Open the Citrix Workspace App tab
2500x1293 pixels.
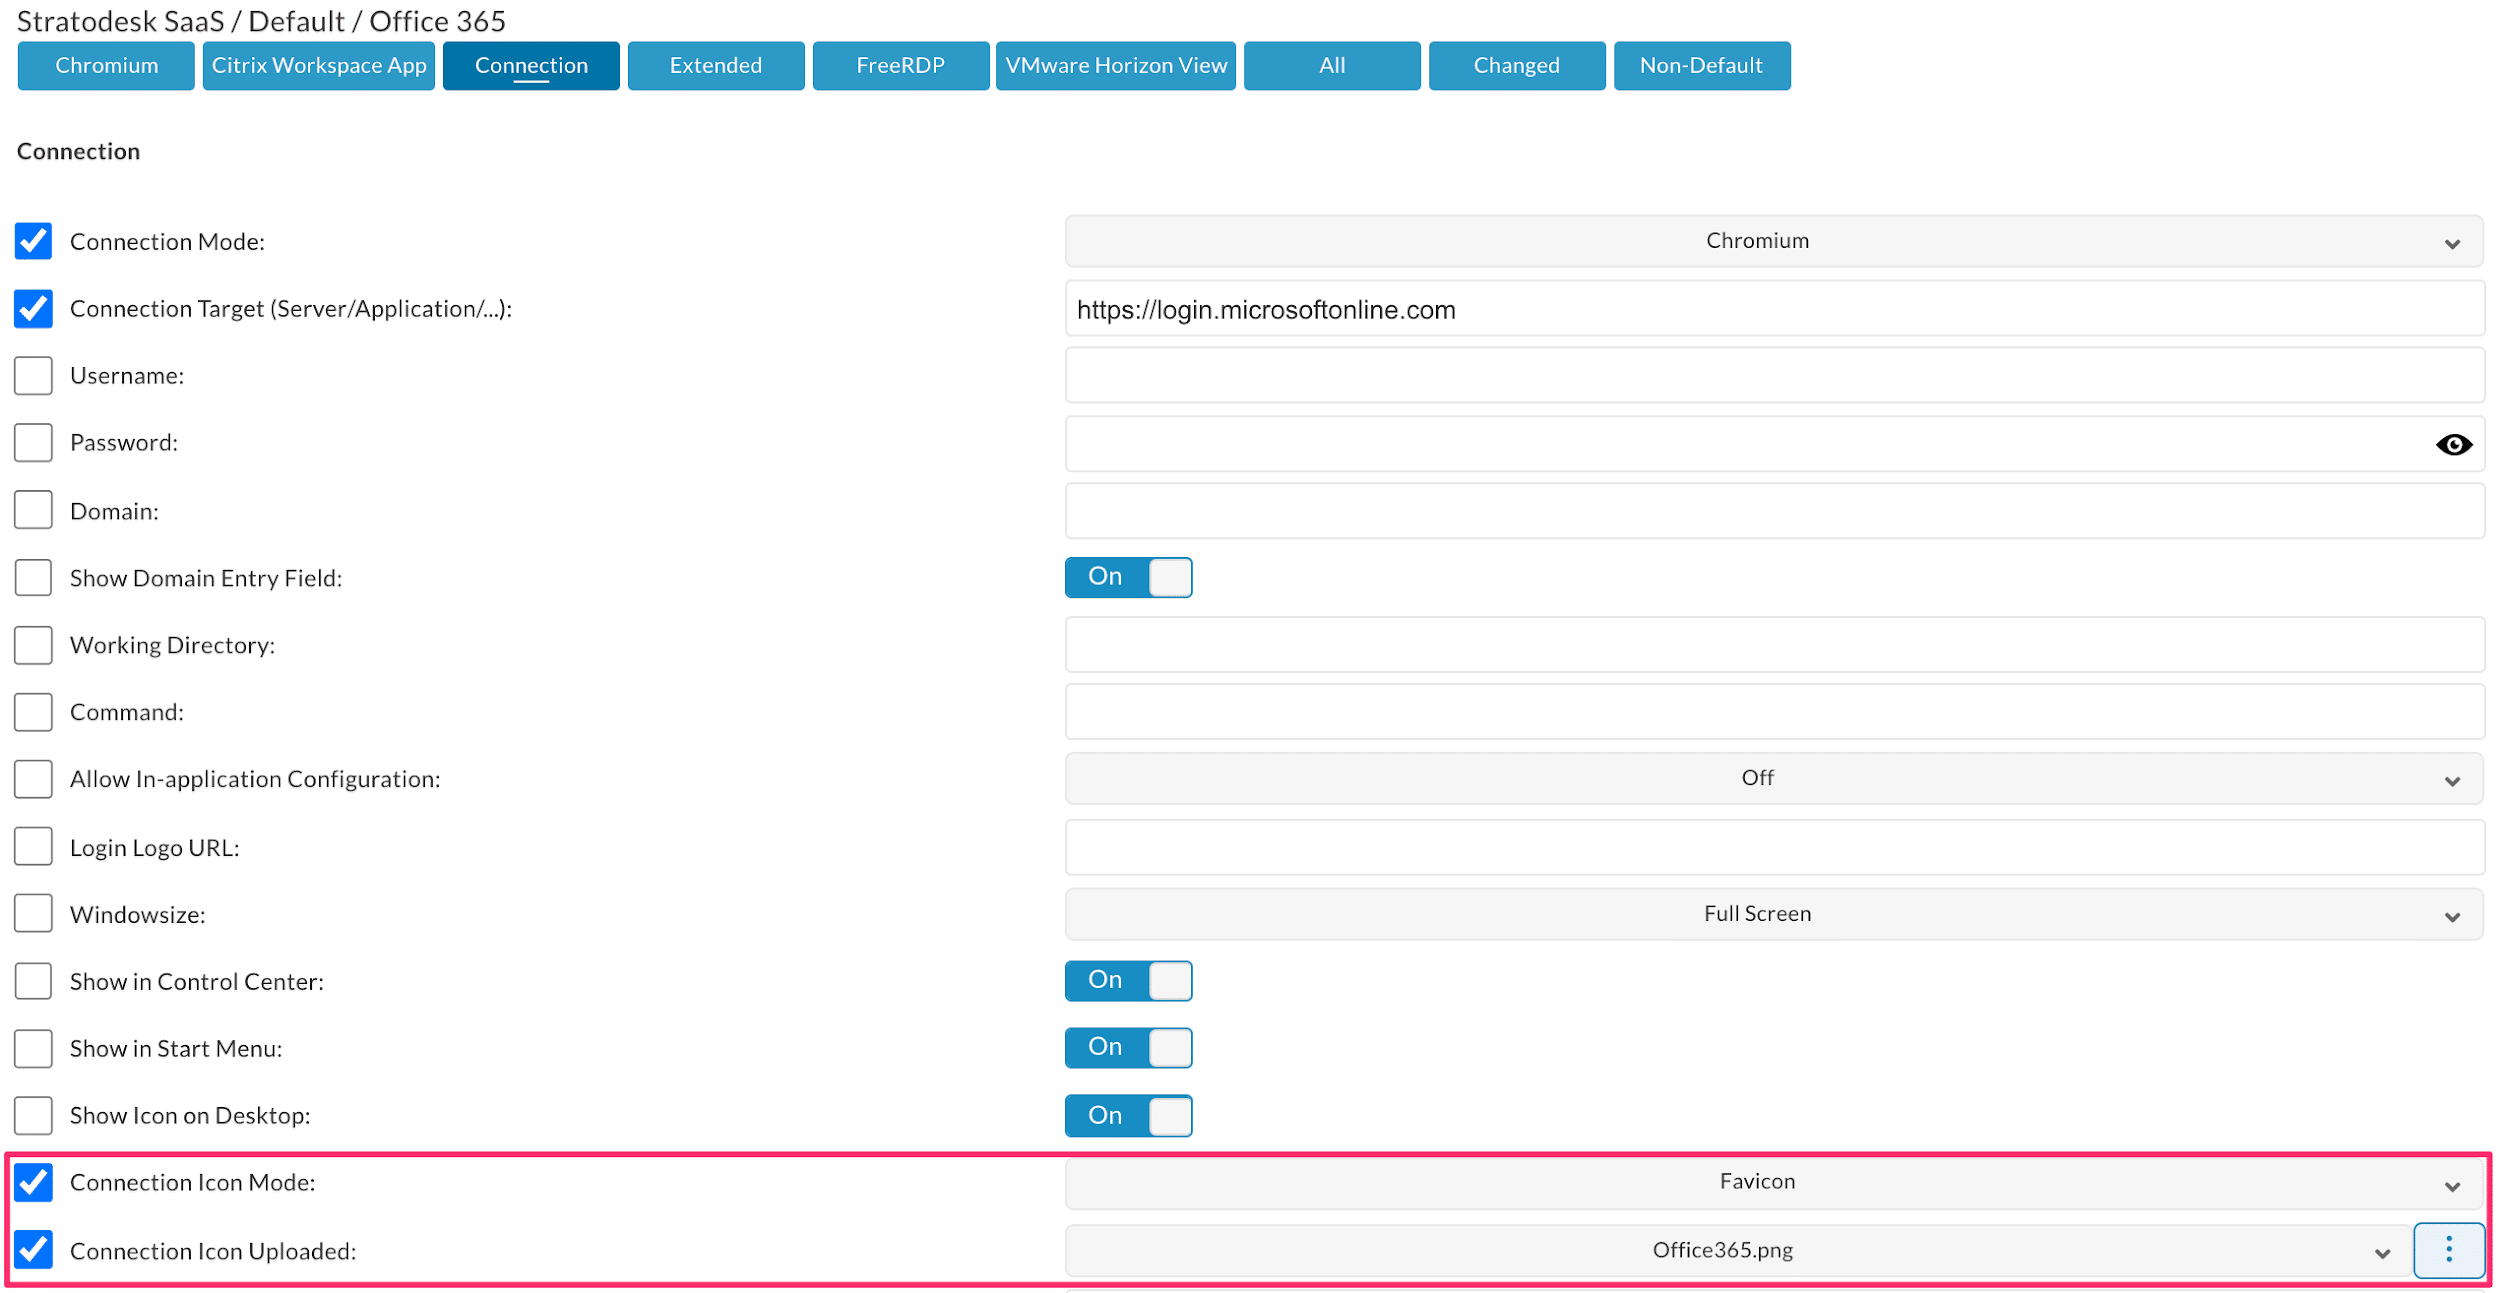(x=319, y=66)
